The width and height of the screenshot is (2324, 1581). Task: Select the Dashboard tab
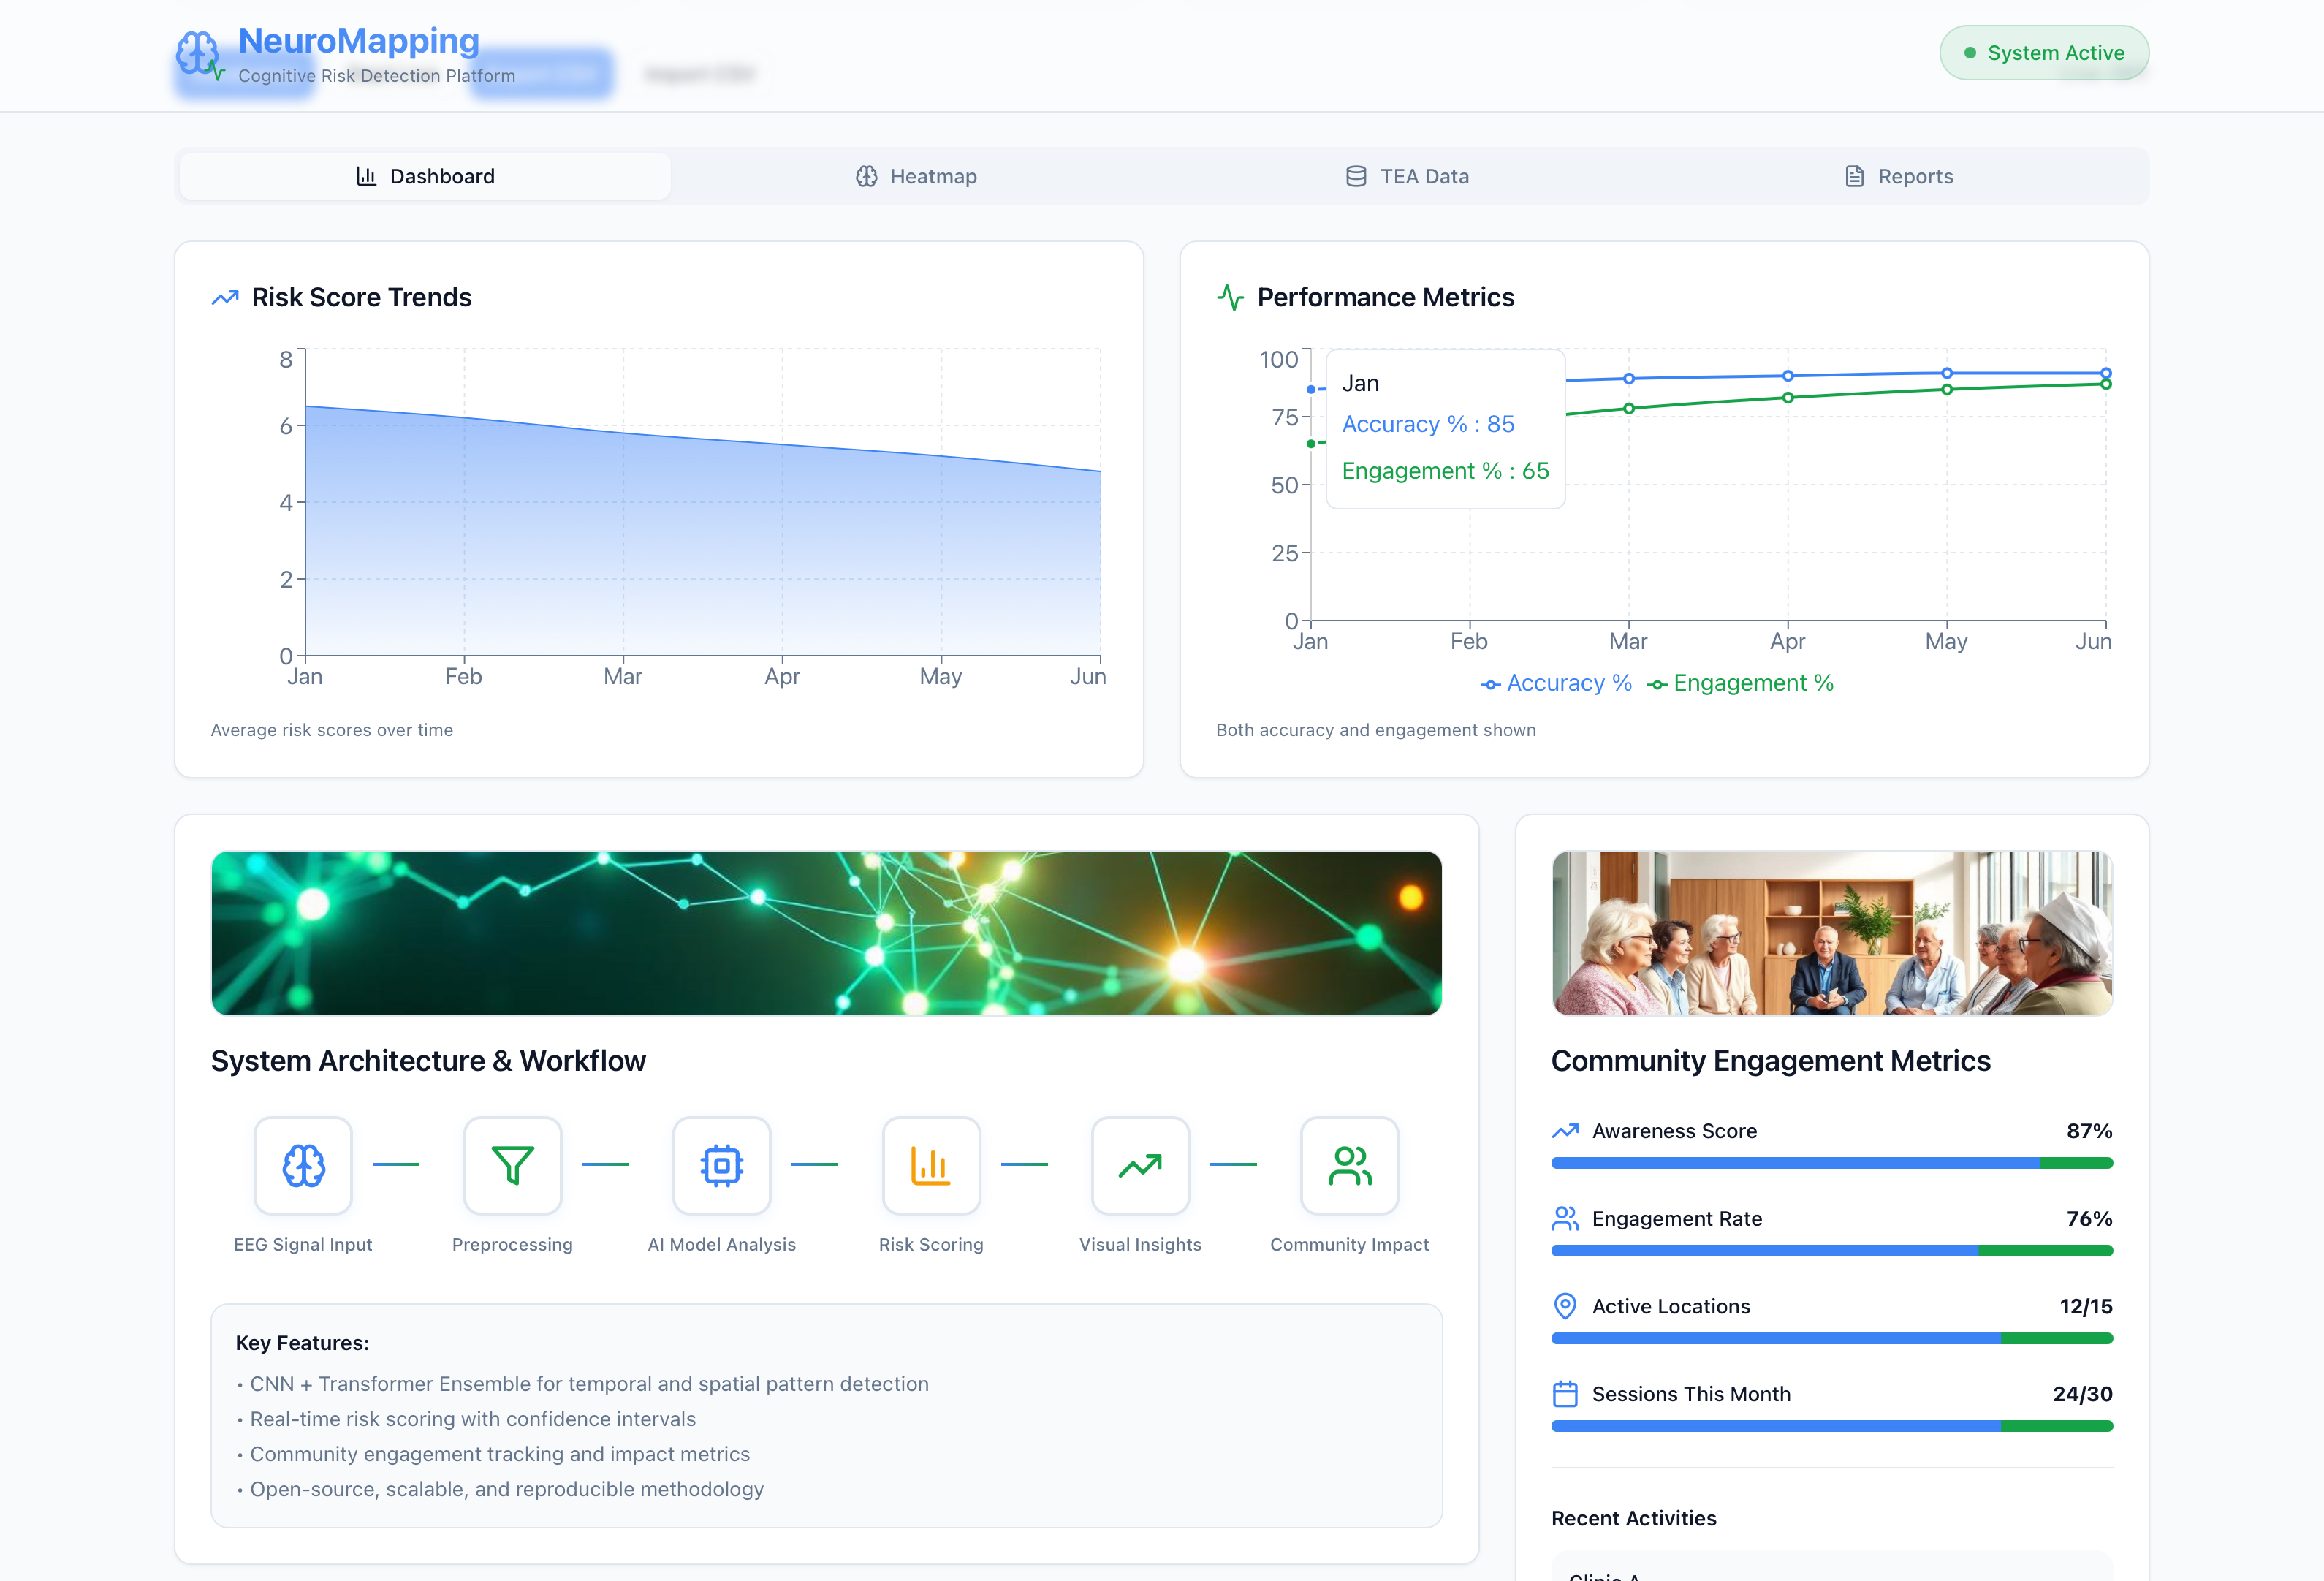point(425,176)
